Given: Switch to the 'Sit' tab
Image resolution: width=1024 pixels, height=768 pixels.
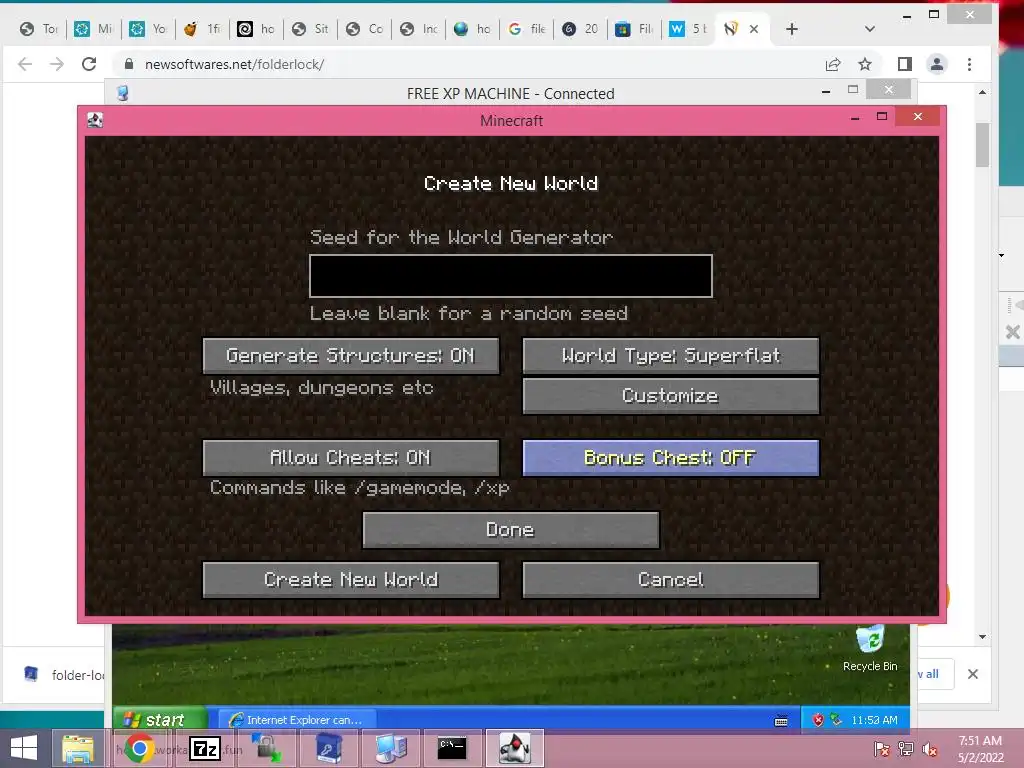Looking at the screenshot, I should [x=311, y=29].
